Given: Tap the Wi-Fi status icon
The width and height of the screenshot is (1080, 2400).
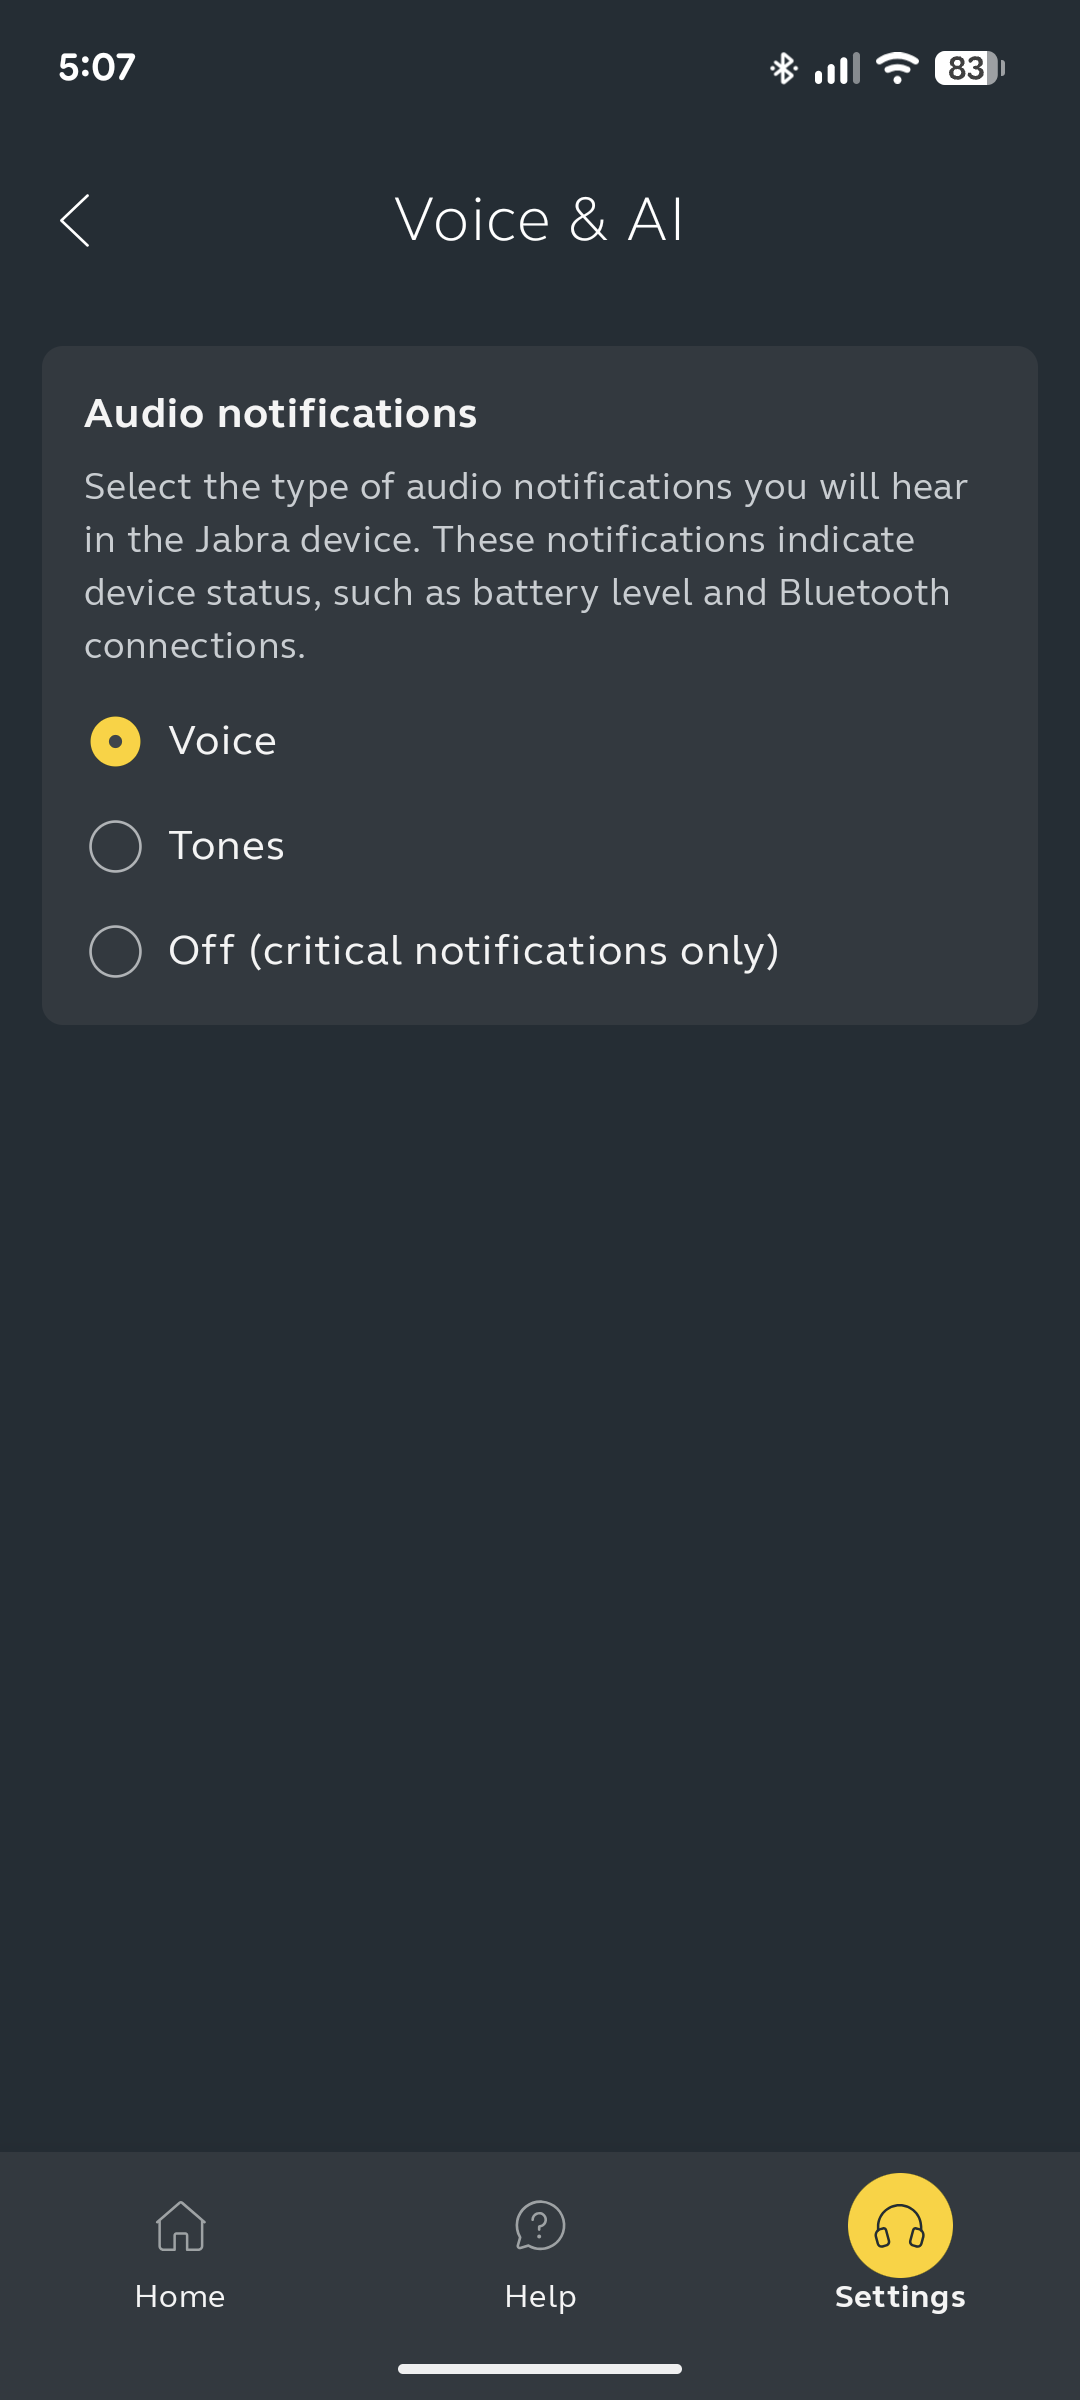Looking at the screenshot, I should 897,68.
